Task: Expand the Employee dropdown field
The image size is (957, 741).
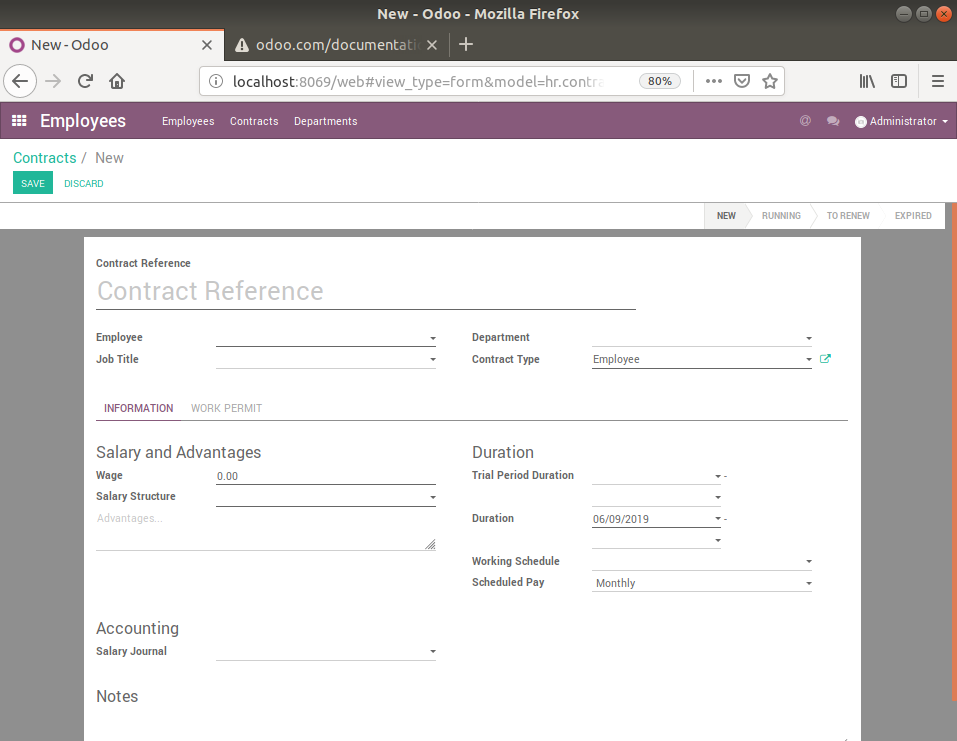Action: pyautogui.click(x=325, y=338)
